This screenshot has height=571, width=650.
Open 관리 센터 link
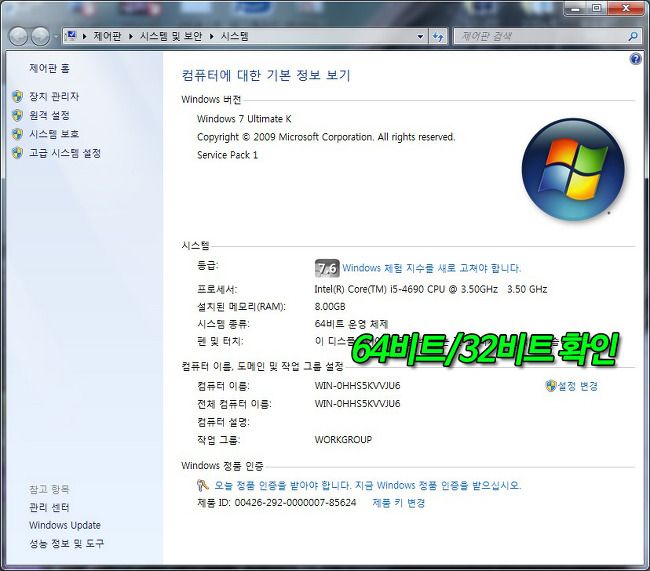pos(49,507)
